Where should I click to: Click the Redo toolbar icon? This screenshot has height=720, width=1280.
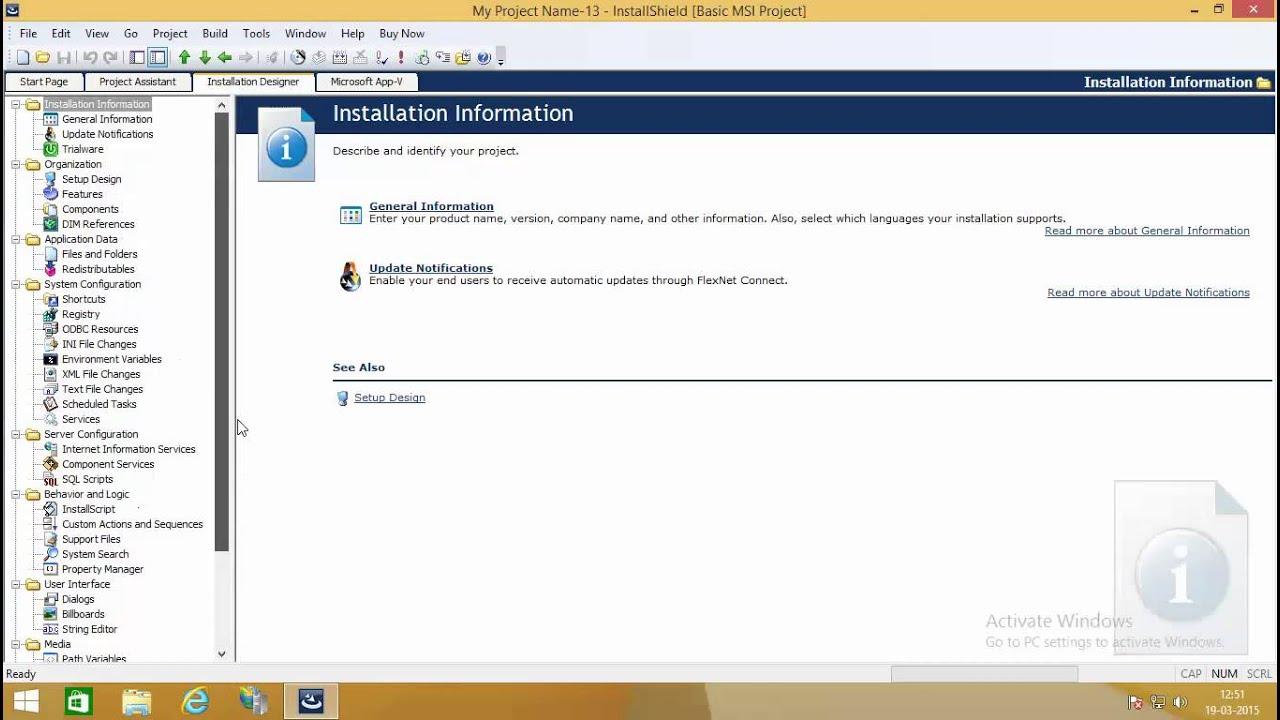click(110, 58)
